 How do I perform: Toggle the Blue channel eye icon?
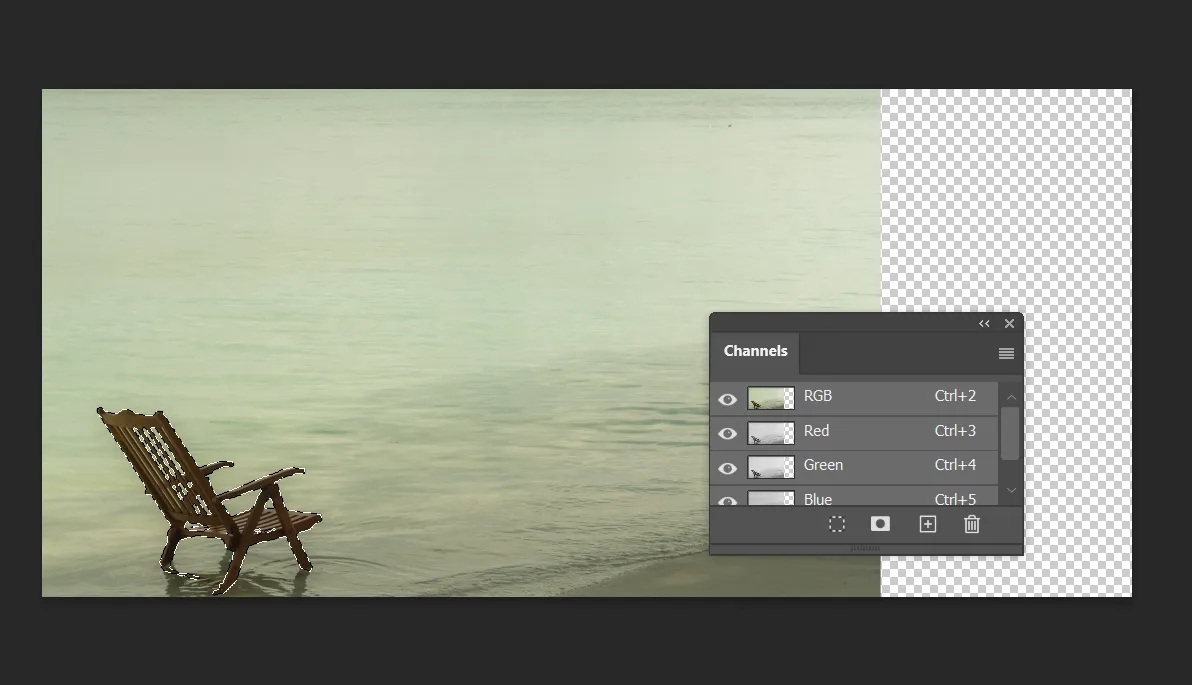click(x=727, y=498)
